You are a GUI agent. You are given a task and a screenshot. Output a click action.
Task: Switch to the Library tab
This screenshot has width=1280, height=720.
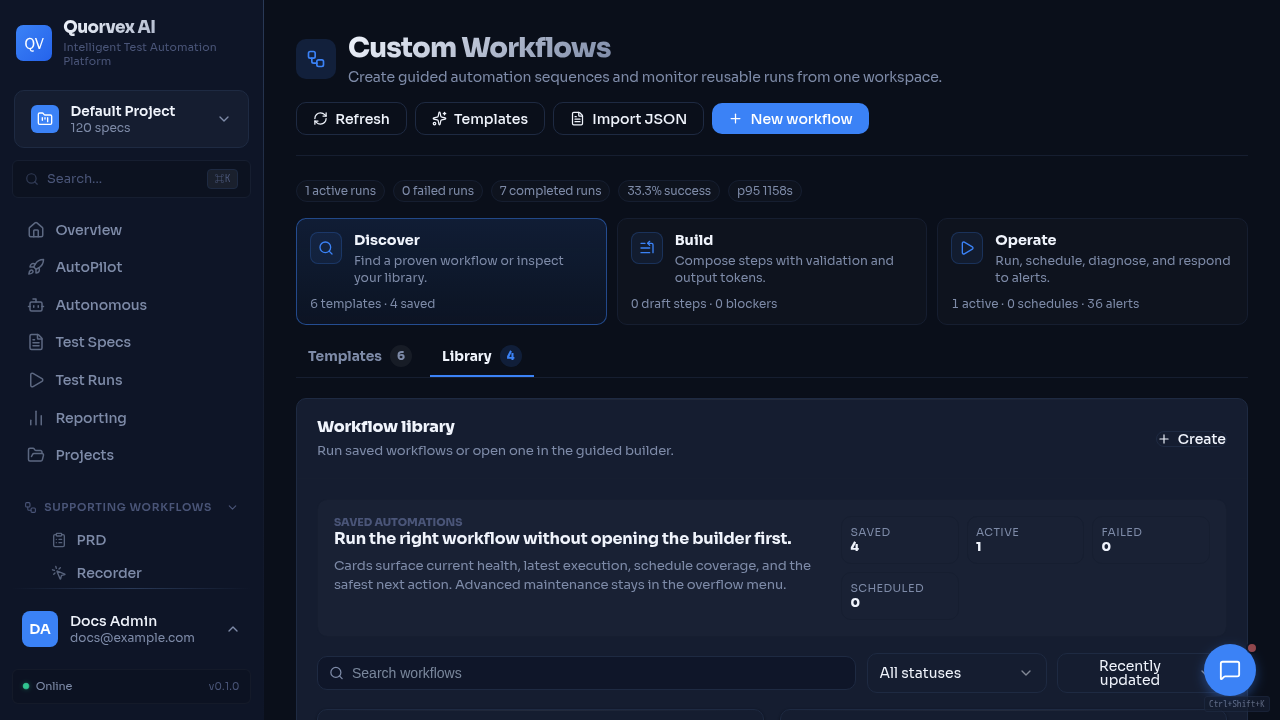click(482, 356)
